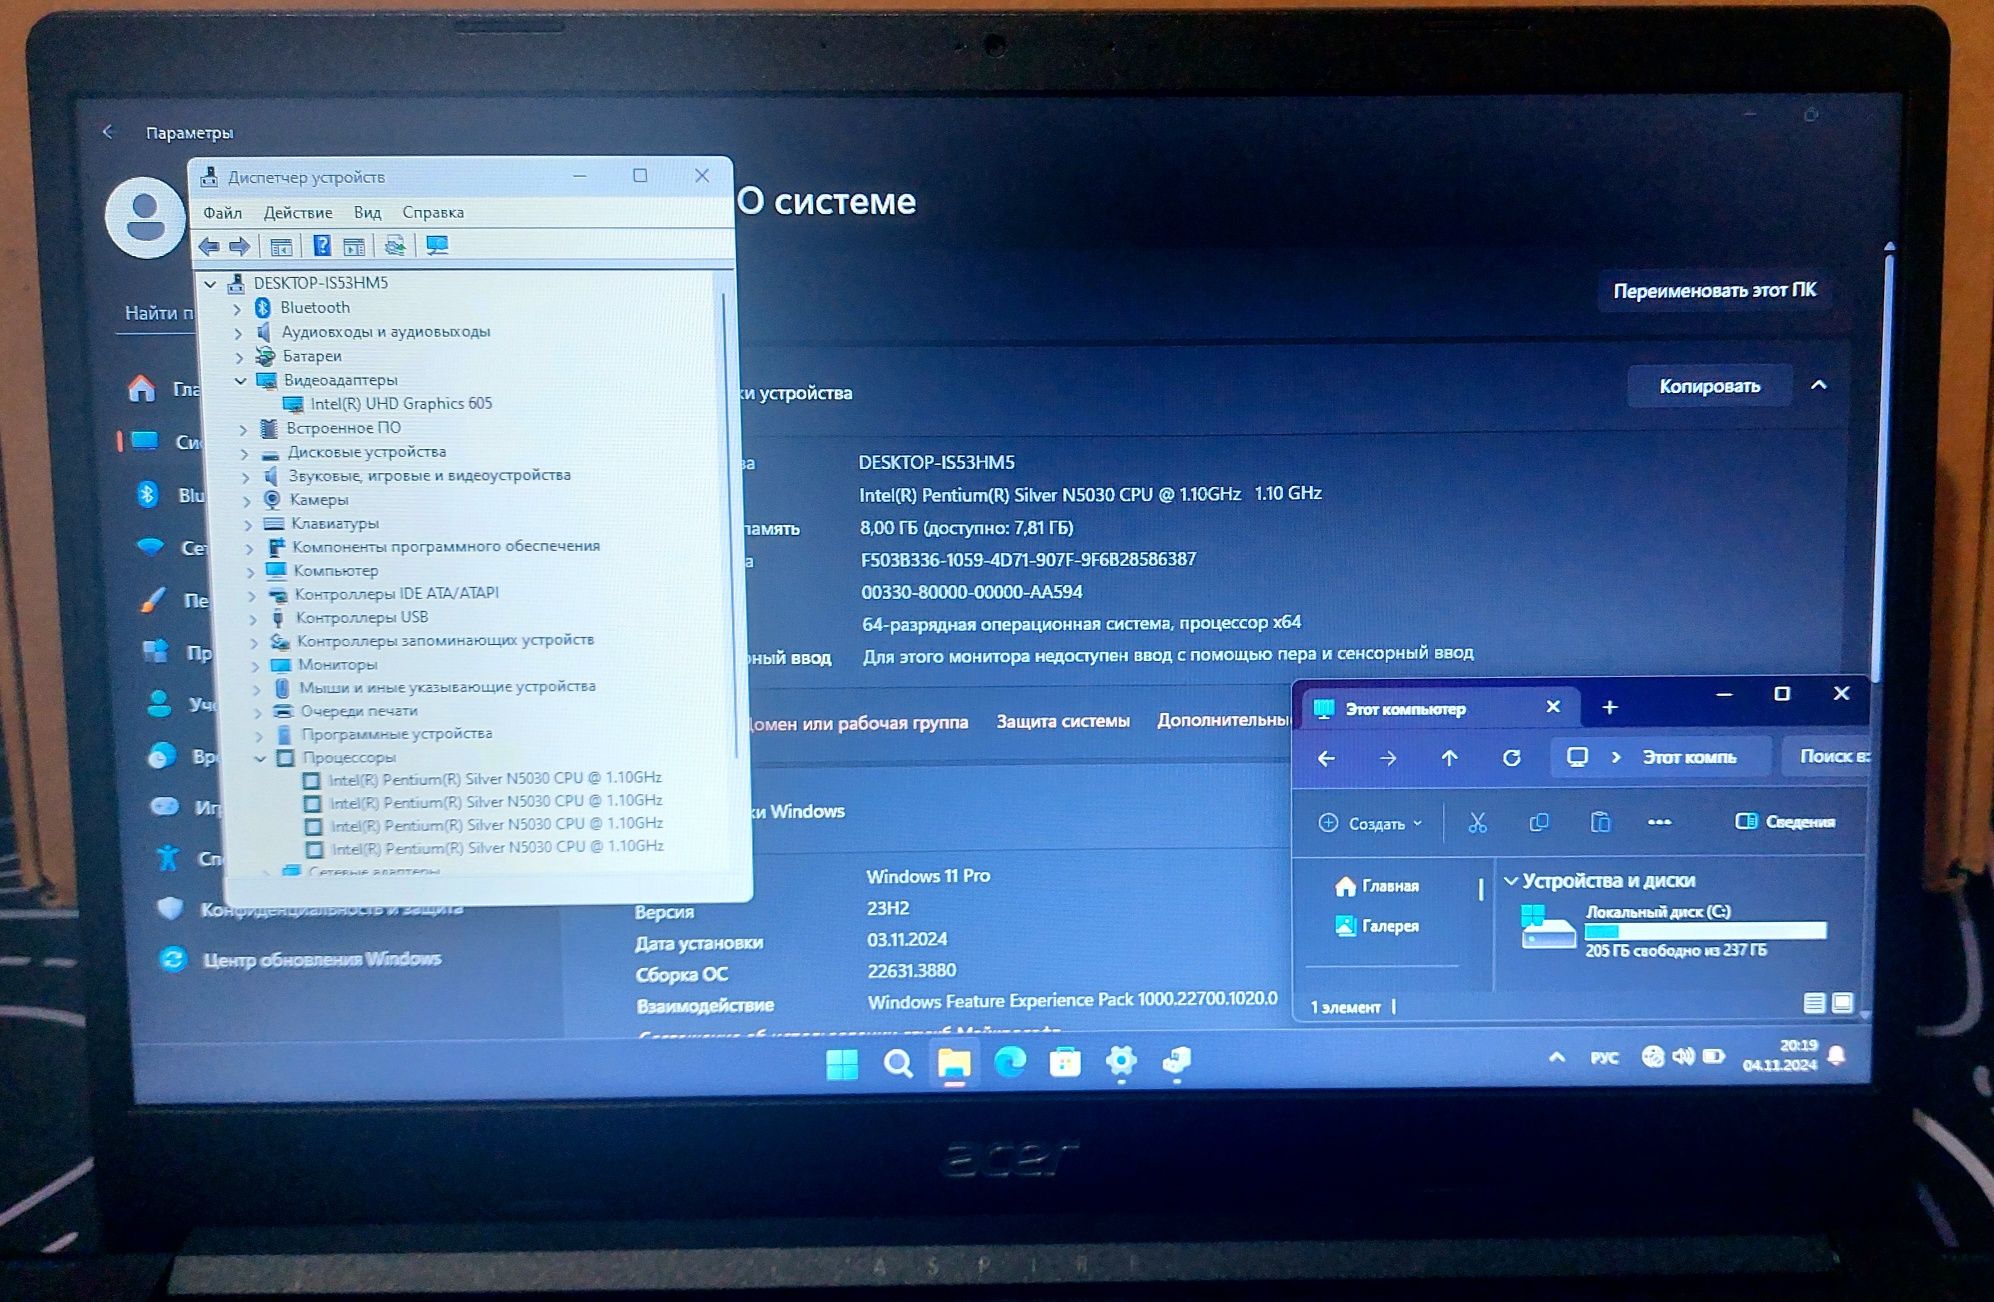The width and height of the screenshot is (1994, 1302).
Task: Click Копировать button in device specifications
Action: coord(1709,386)
